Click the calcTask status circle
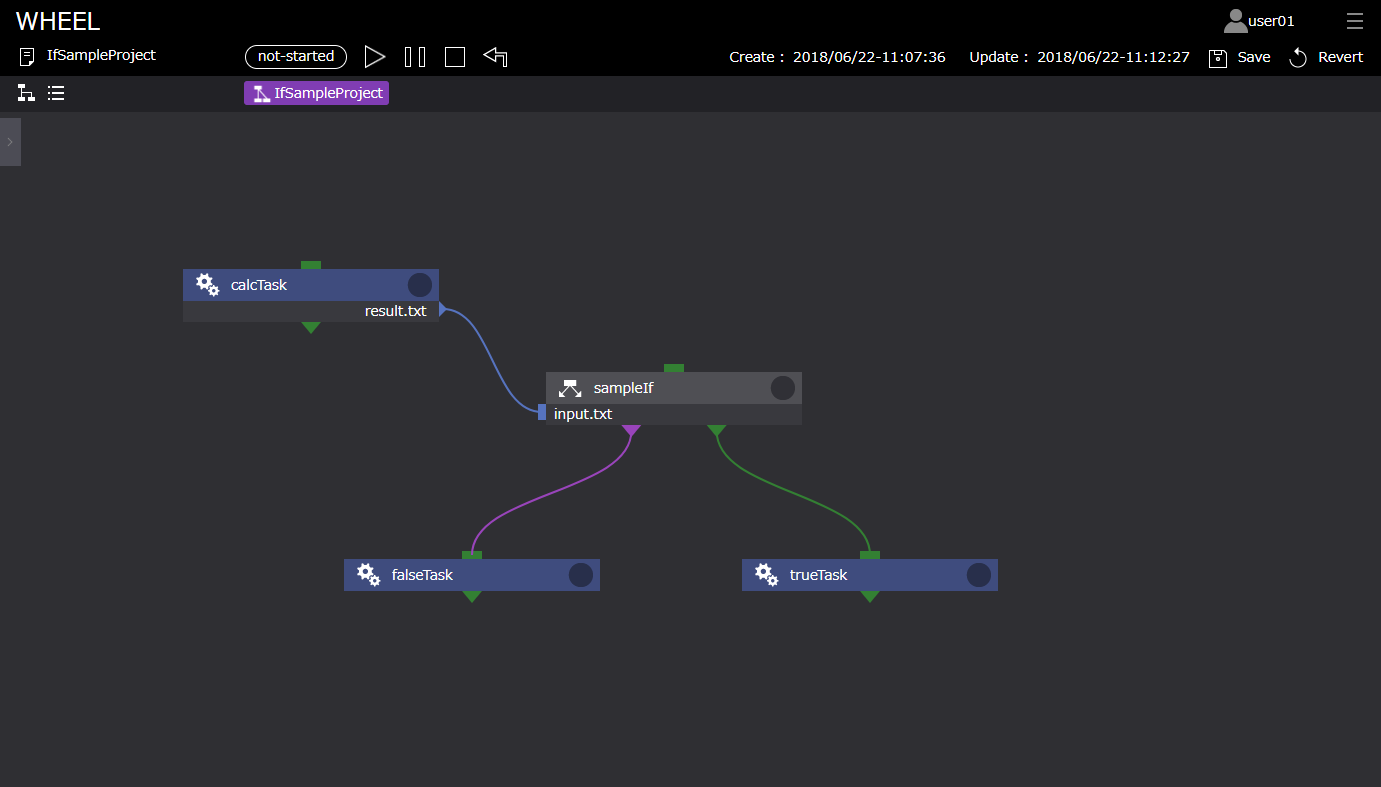This screenshot has height=787, width=1381. (420, 285)
